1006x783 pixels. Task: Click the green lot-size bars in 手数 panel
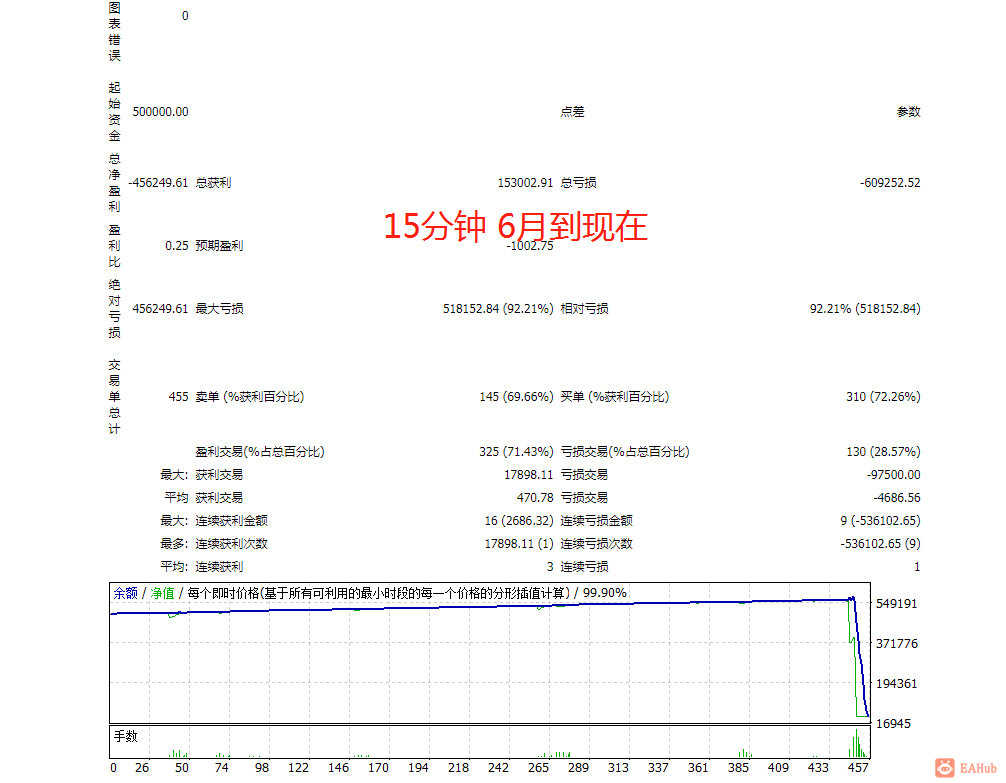857,745
